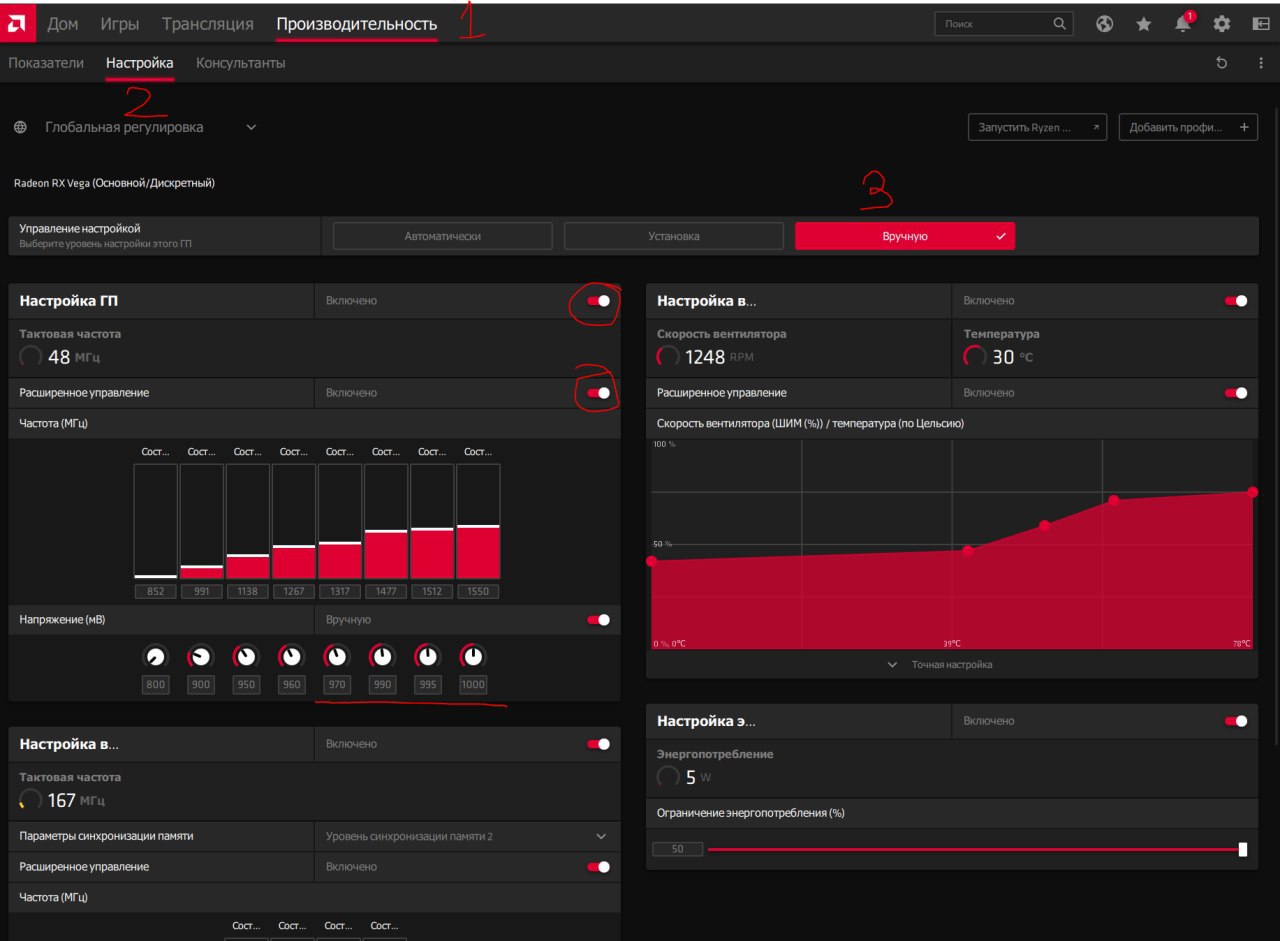Click frequency value field 852
The height and width of the screenshot is (941, 1280).
[x=155, y=591]
